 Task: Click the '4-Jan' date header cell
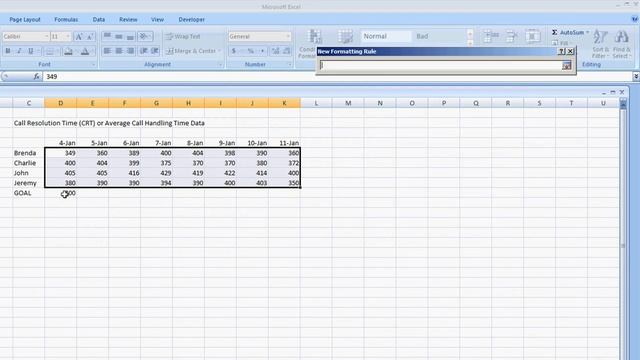[x=60, y=143]
